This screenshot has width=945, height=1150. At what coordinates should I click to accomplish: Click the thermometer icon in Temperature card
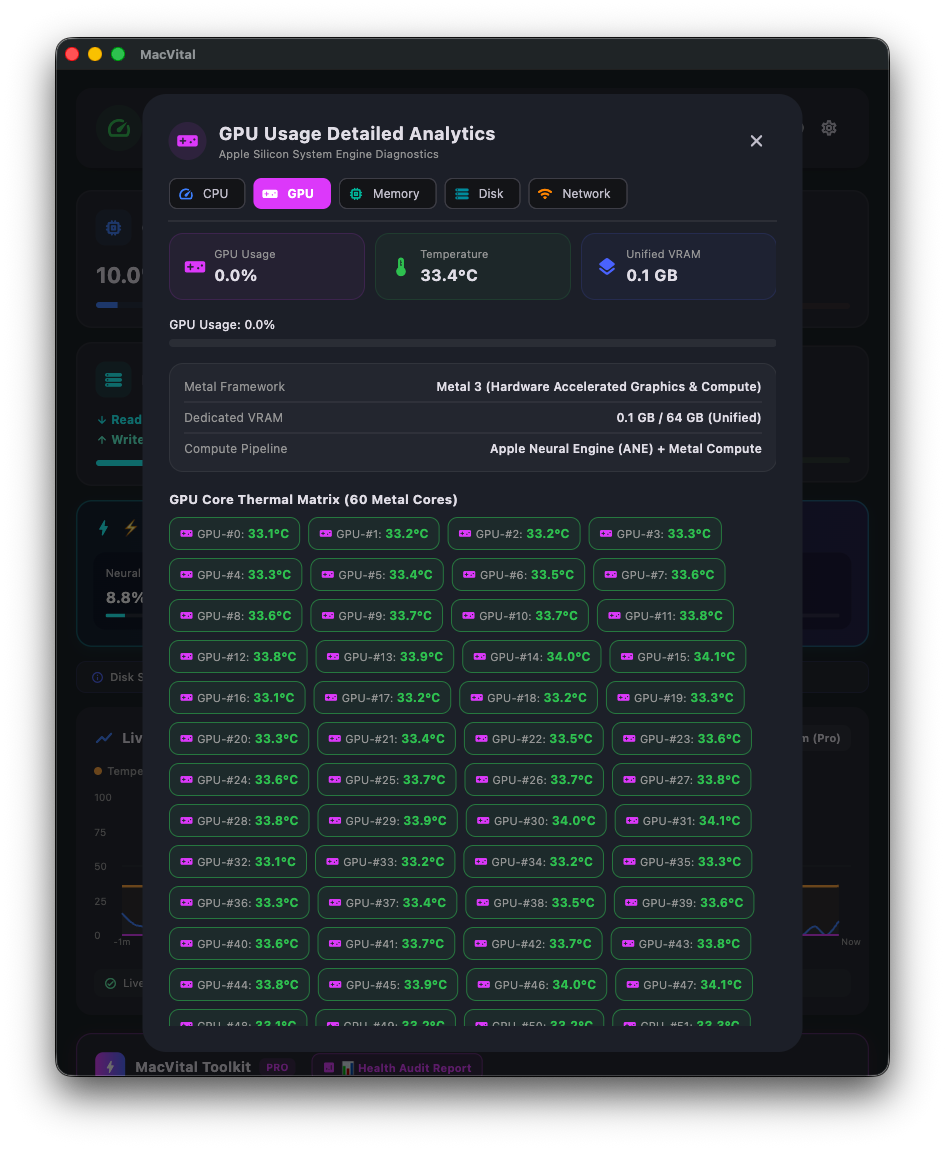[x=401, y=267]
